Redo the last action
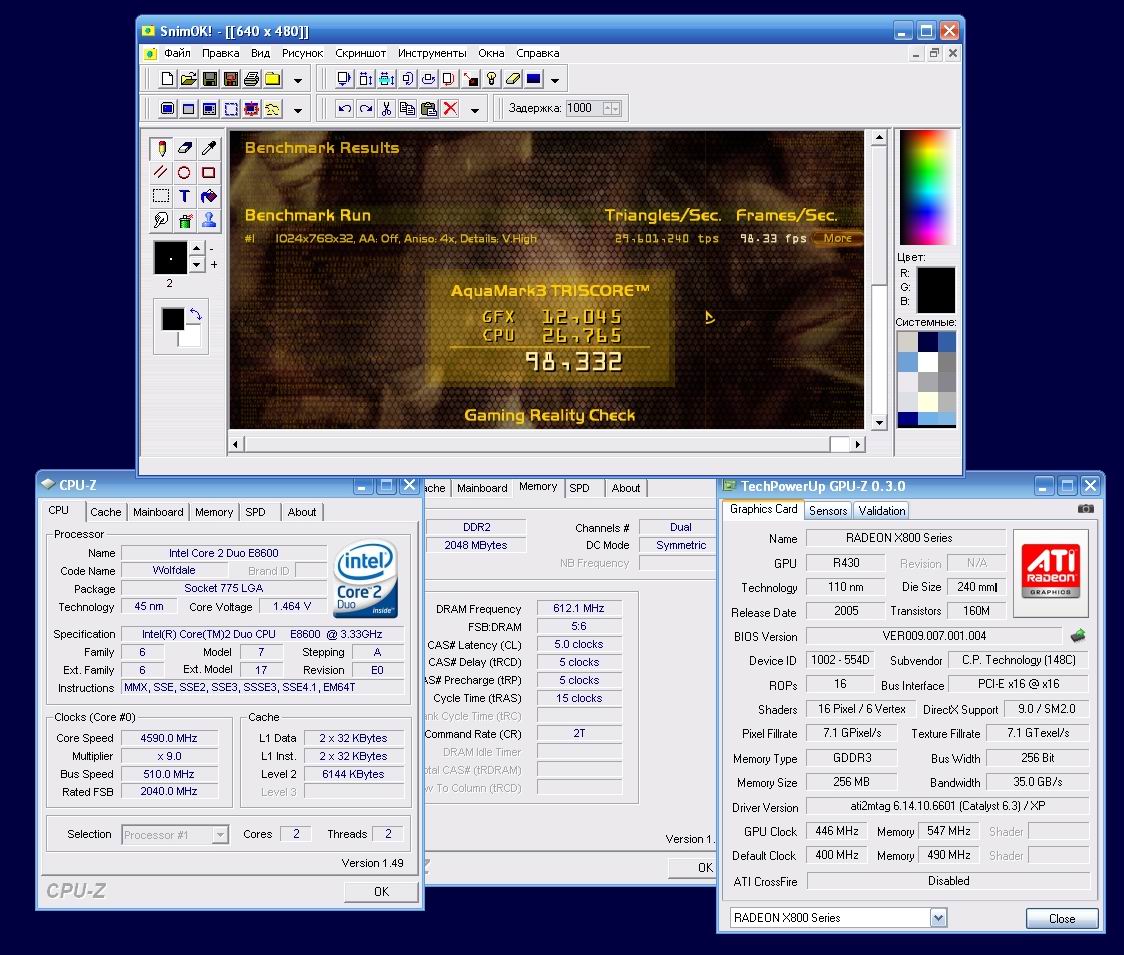Image resolution: width=1124 pixels, height=955 pixels. tap(366, 108)
